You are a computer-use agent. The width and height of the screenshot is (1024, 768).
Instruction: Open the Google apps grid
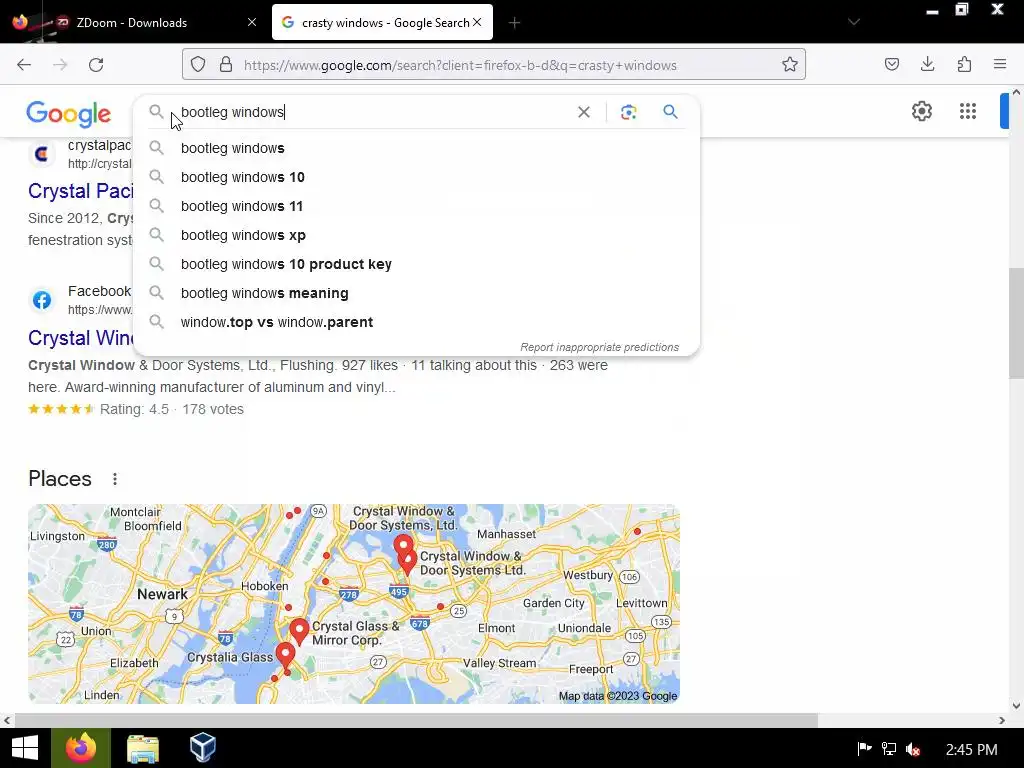(x=968, y=111)
